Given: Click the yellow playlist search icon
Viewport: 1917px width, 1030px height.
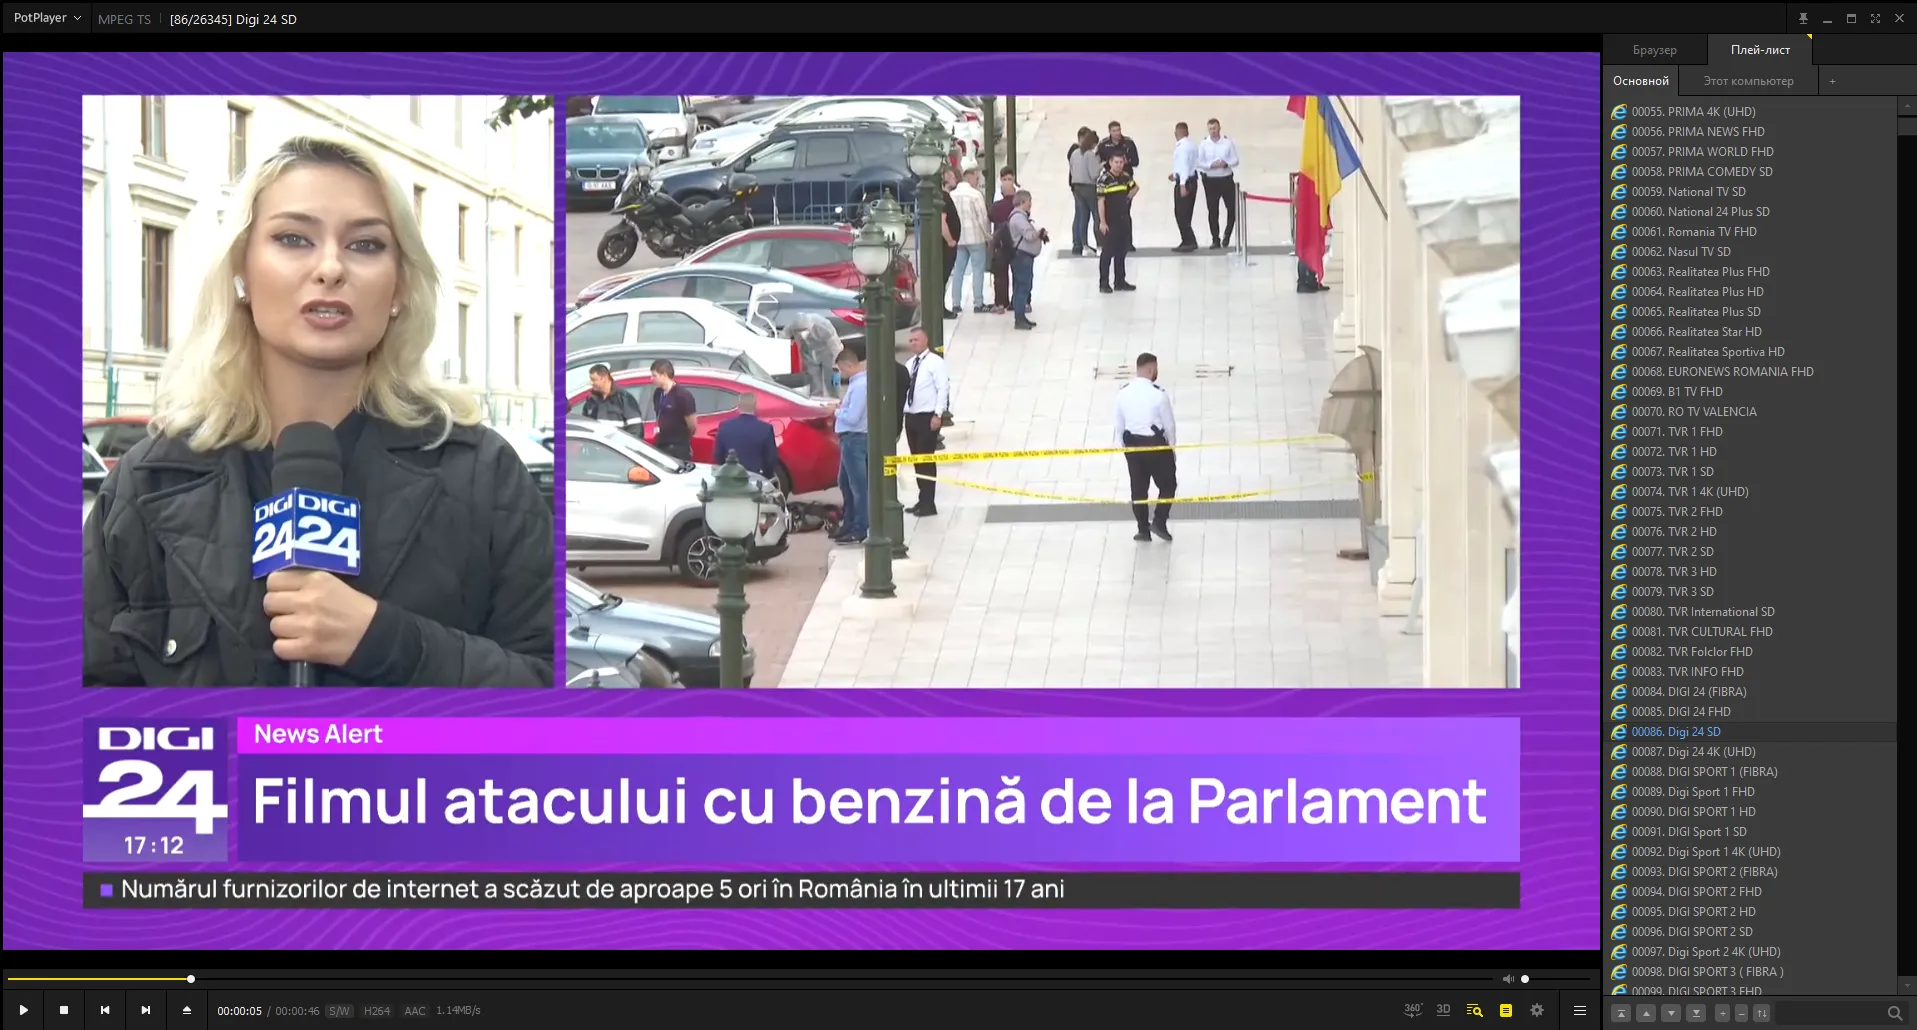Looking at the screenshot, I should (x=1474, y=1010).
